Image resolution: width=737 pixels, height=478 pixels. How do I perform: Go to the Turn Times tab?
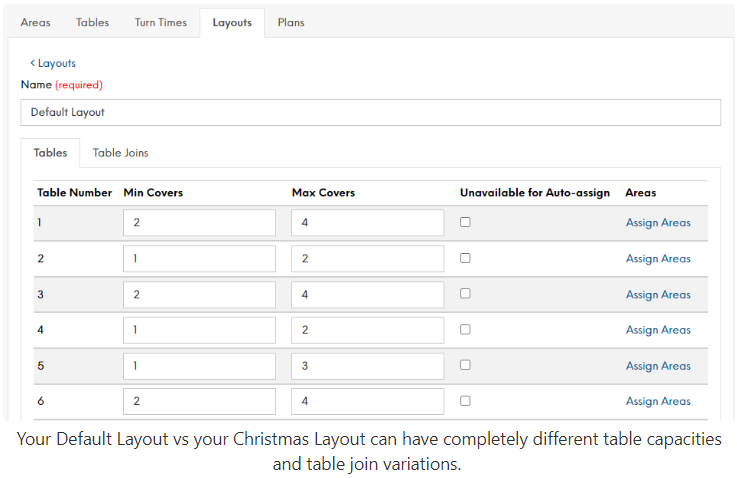point(160,22)
